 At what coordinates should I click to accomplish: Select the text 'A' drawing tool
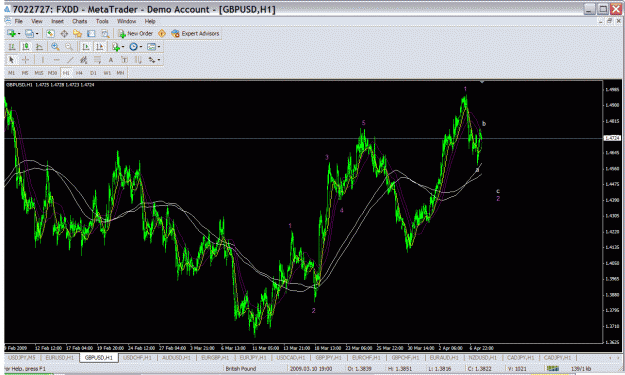pyautogui.click(x=111, y=60)
